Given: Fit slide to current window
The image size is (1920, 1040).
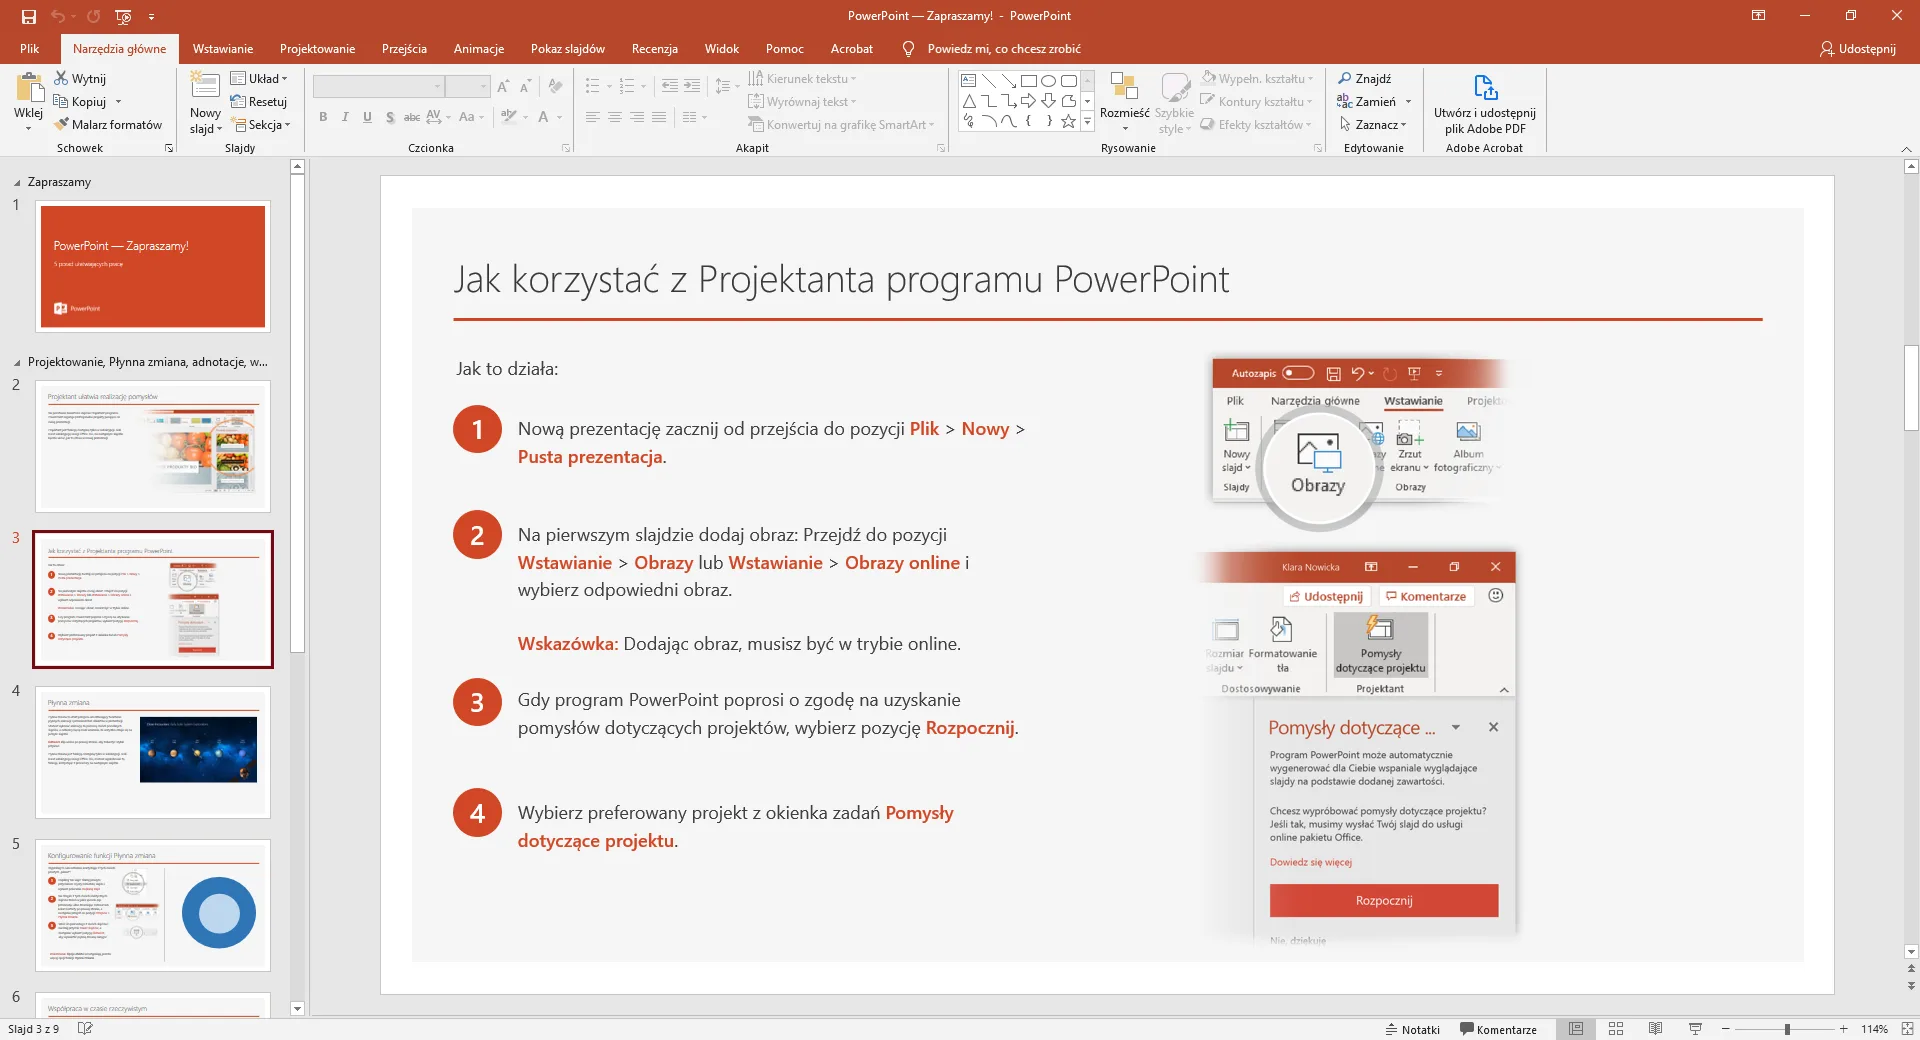Looking at the screenshot, I should point(1907,1029).
